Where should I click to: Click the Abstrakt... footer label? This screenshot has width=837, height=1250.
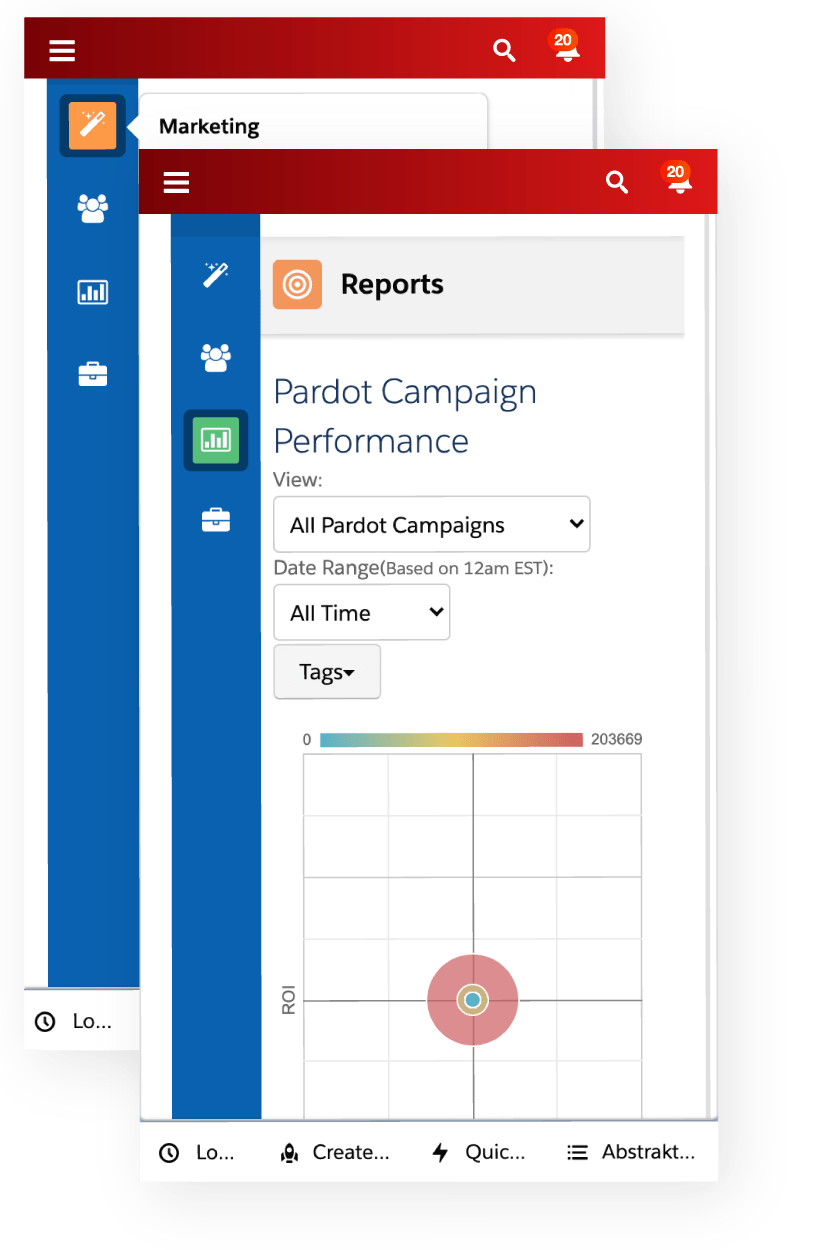click(648, 1153)
